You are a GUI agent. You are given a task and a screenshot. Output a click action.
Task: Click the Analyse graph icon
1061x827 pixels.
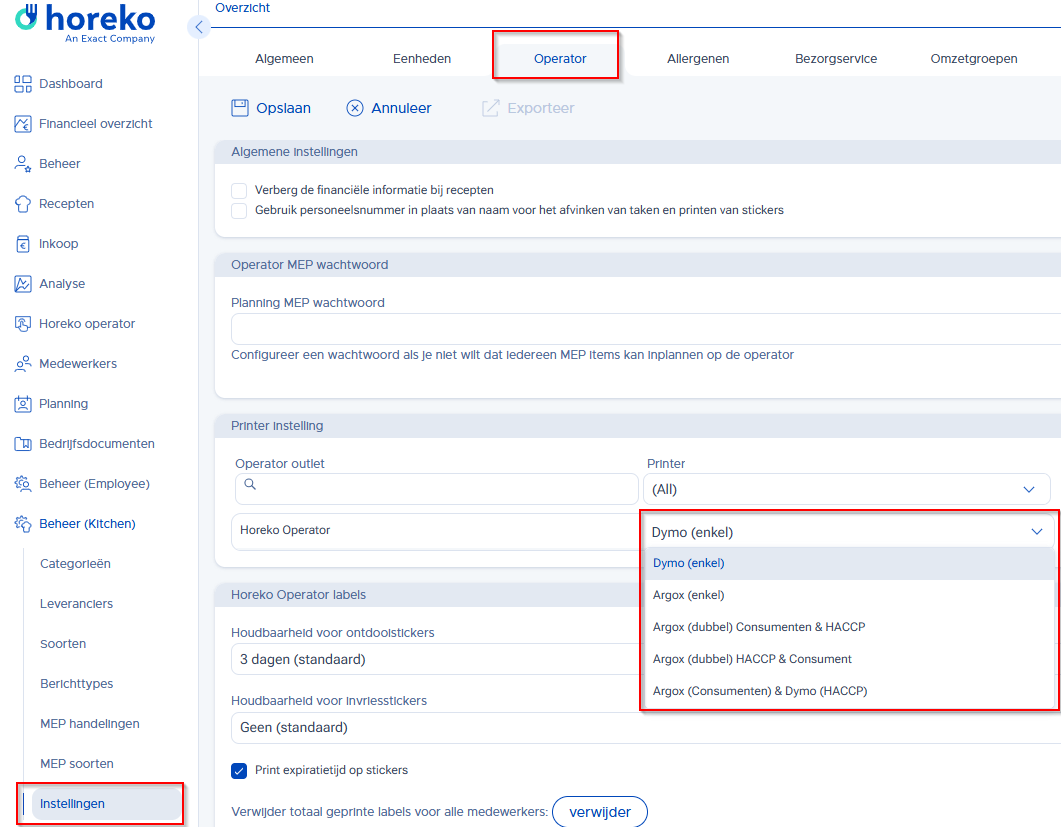coord(23,284)
